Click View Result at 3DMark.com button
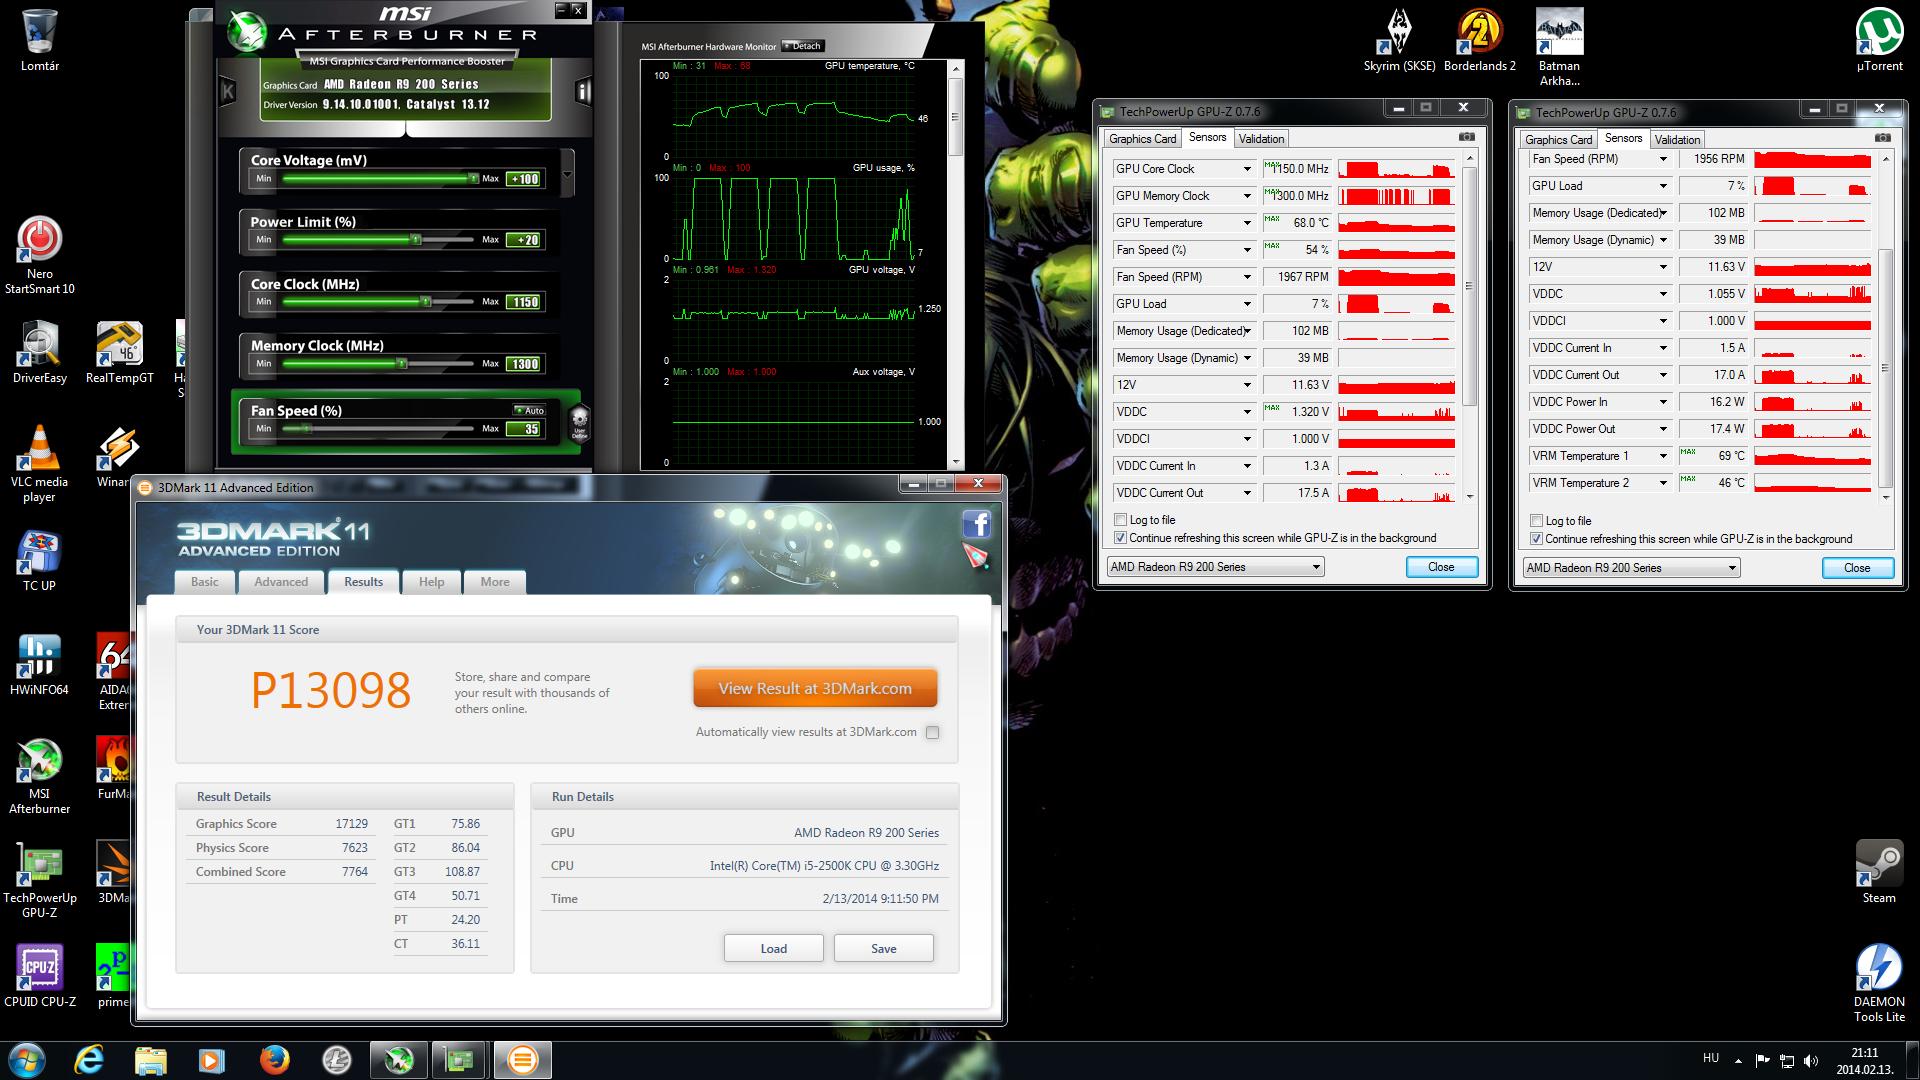 815,688
